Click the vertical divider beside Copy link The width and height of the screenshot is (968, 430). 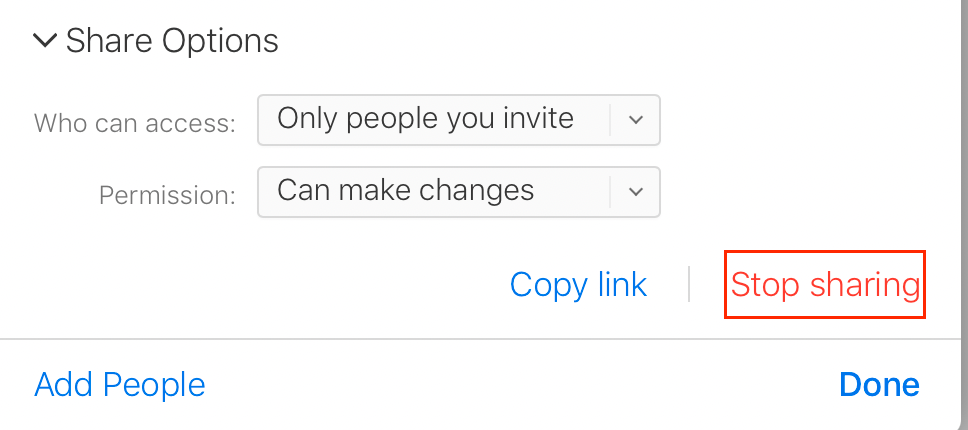coord(689,285)
